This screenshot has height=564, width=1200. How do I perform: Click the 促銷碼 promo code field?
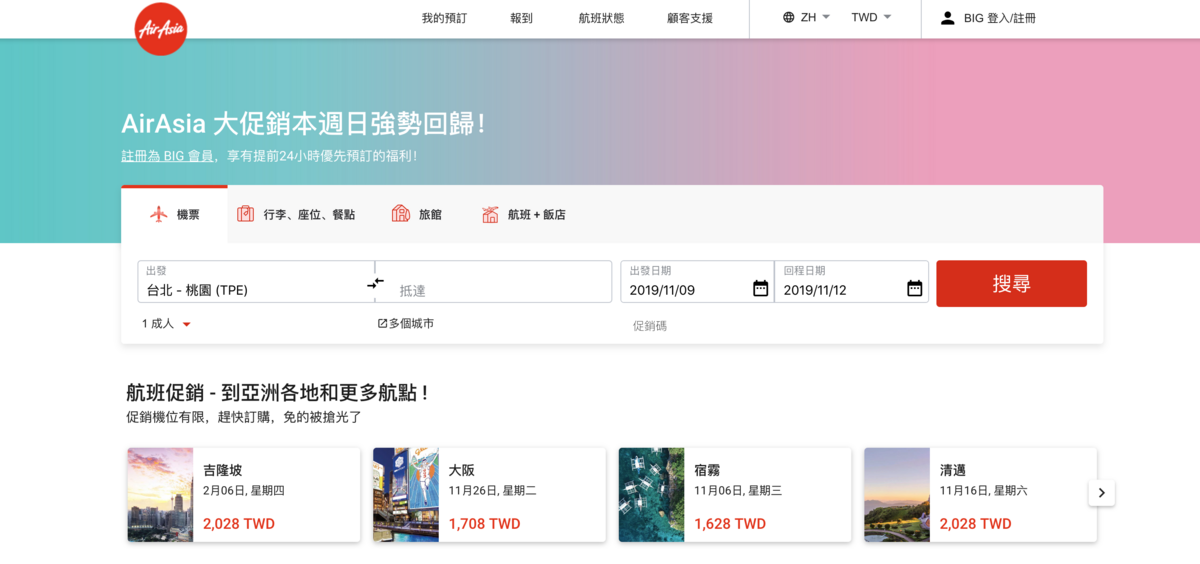click(x=650, y=326)
